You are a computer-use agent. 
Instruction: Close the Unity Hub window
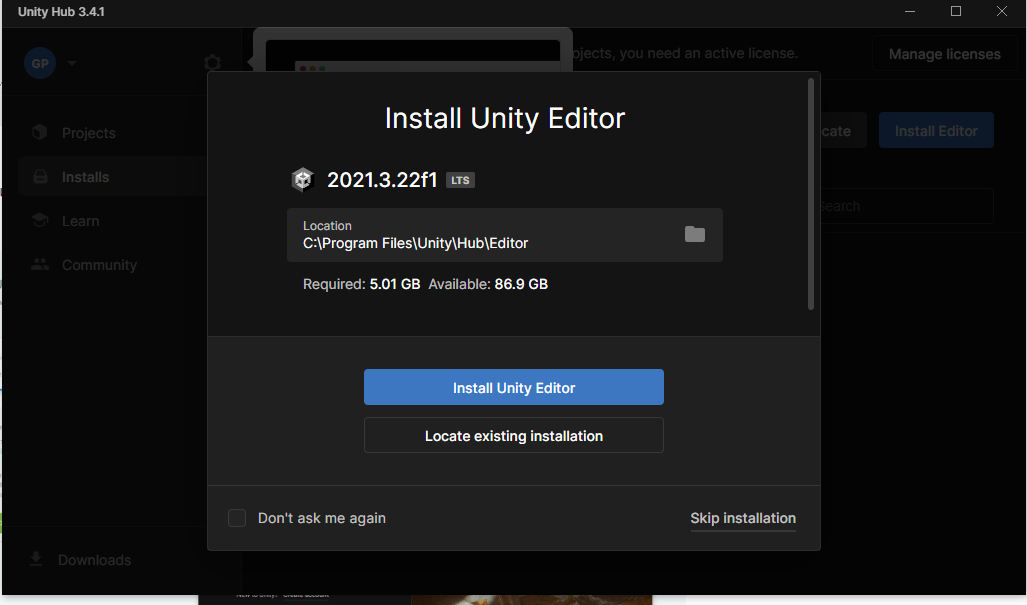(x=1001, y=12)
